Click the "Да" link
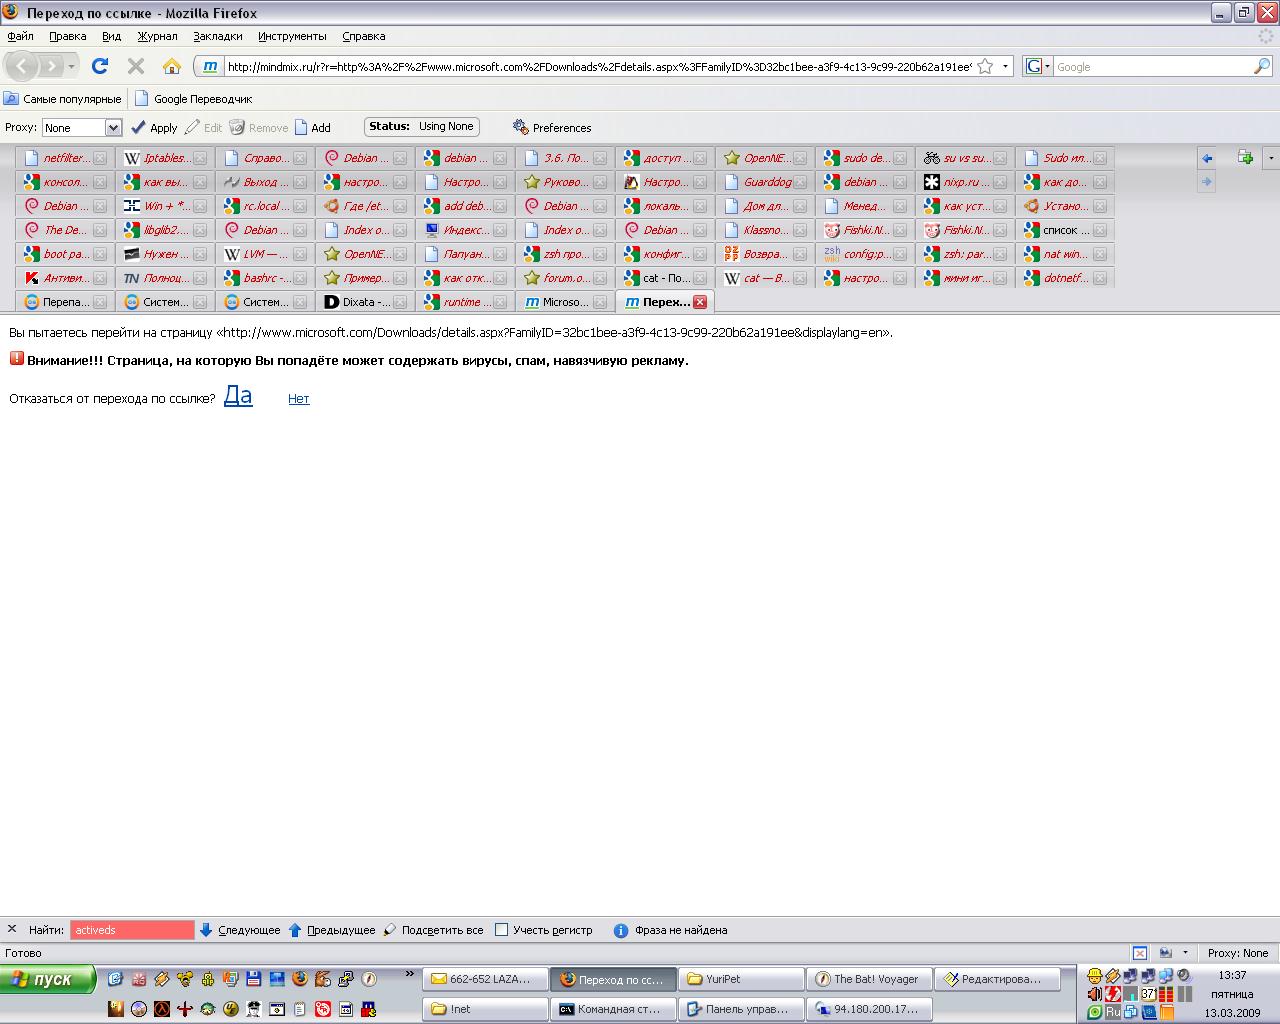The image size is (1280, 1024). [238, 396]
